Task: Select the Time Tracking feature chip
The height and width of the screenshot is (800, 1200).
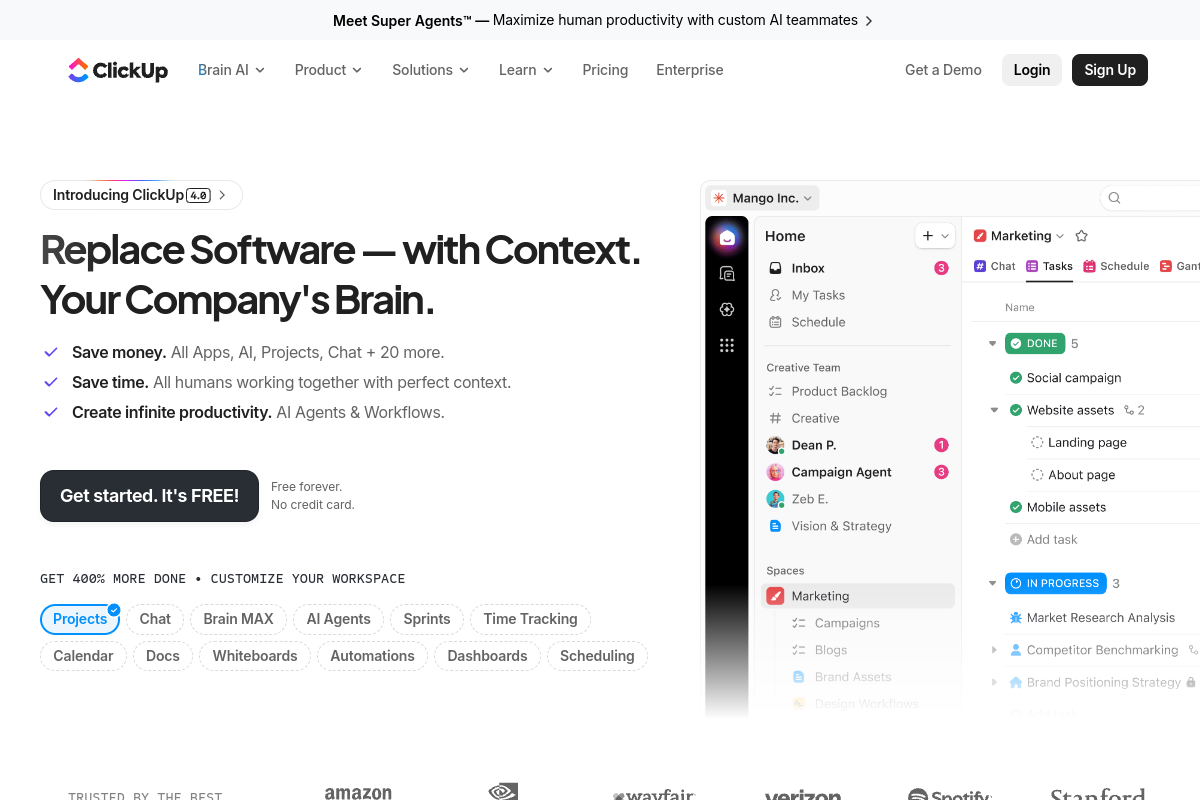Action: point(530,619)
